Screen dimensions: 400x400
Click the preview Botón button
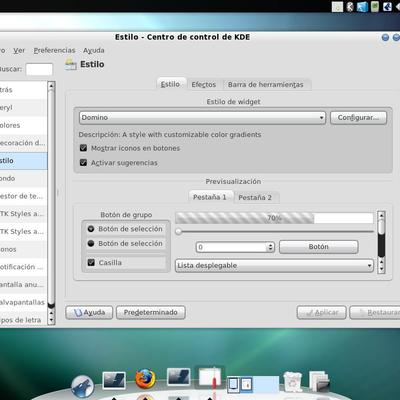(x=318, y=247)
